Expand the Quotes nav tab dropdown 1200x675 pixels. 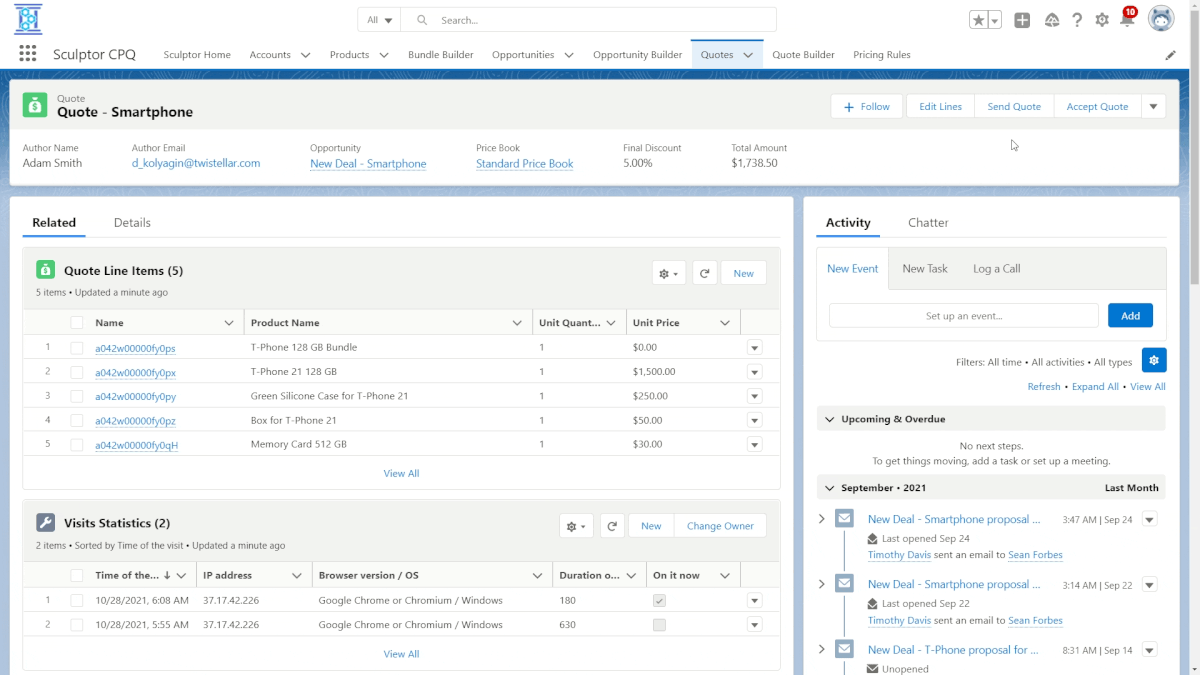[748, 55]
